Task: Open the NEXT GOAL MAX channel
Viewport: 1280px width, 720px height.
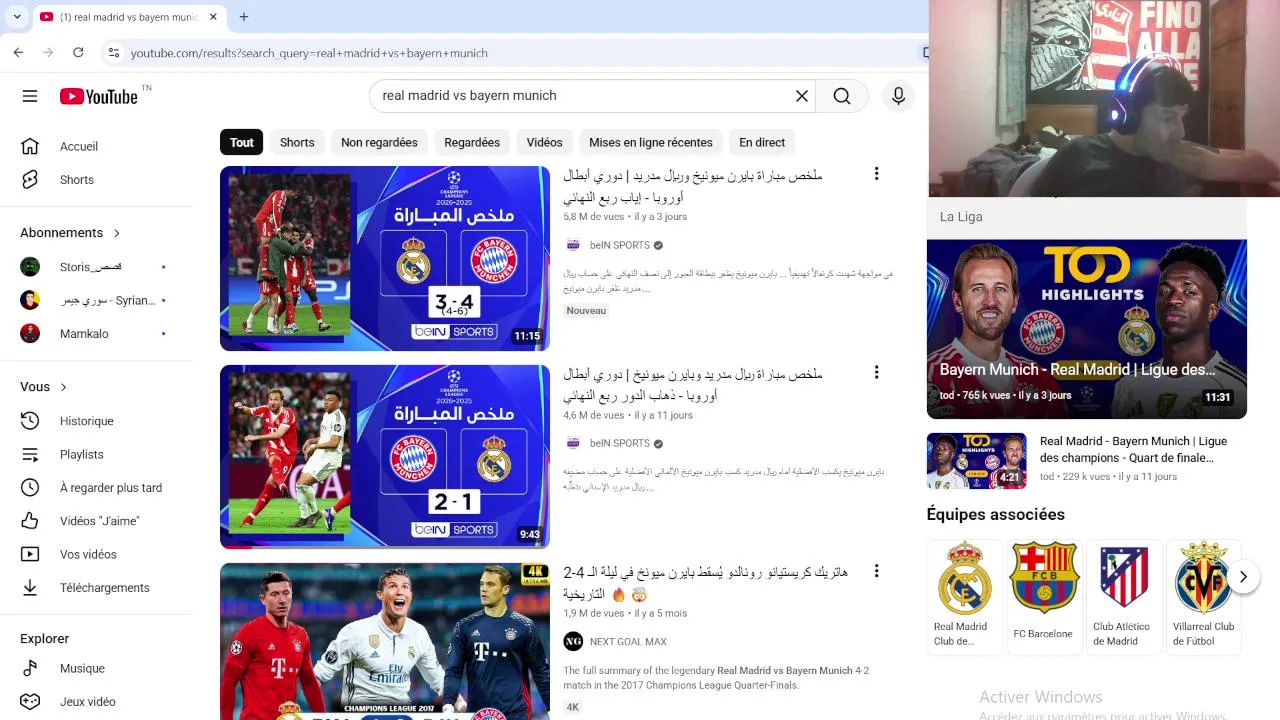Action: (628, 642)
